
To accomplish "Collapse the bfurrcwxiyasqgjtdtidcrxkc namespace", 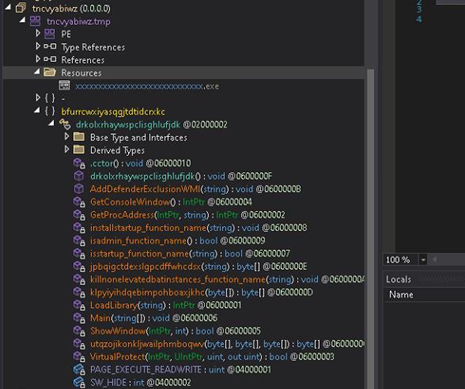I will [x=37, y=110].
